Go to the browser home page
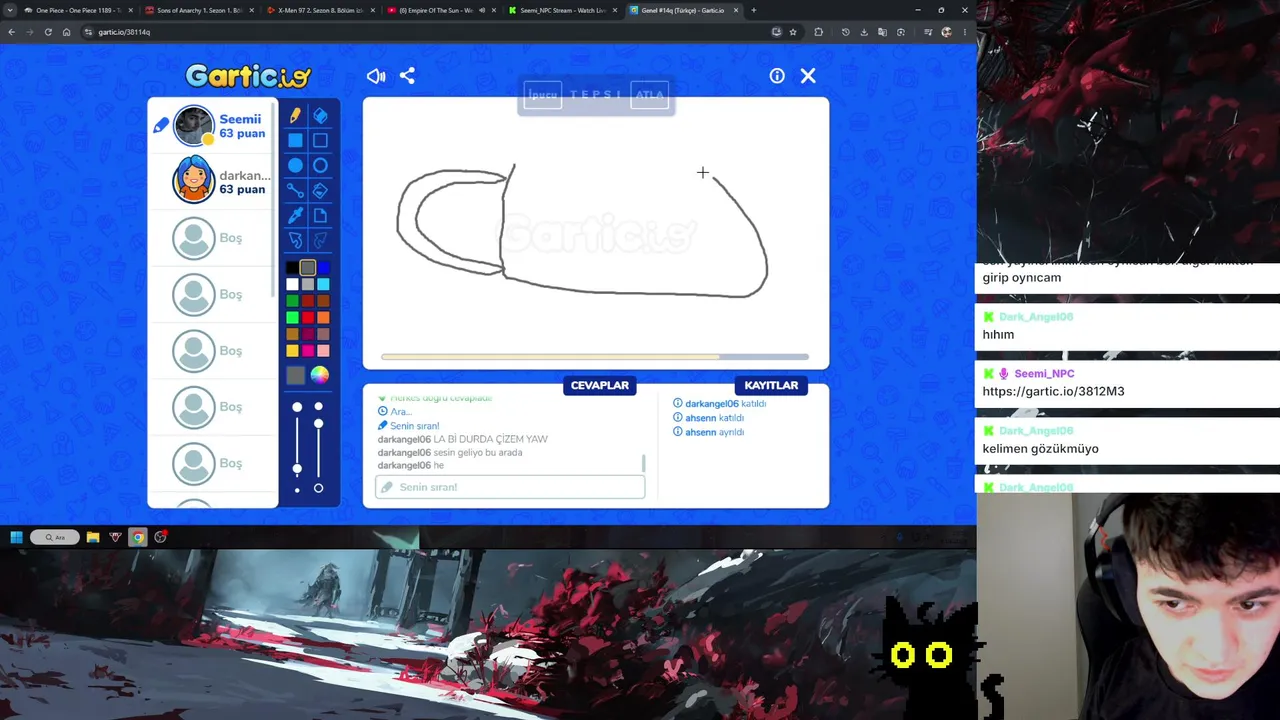The width and height of the screenshot is (1280, 720). [66, 32]
